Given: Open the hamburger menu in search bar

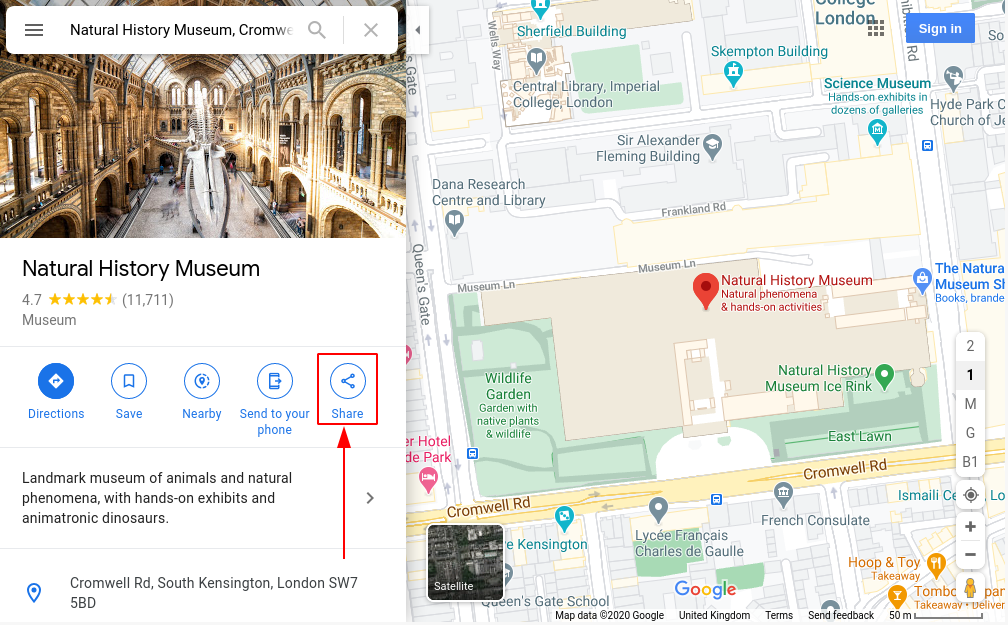Looking at the screenshot, I should (33, 30).
